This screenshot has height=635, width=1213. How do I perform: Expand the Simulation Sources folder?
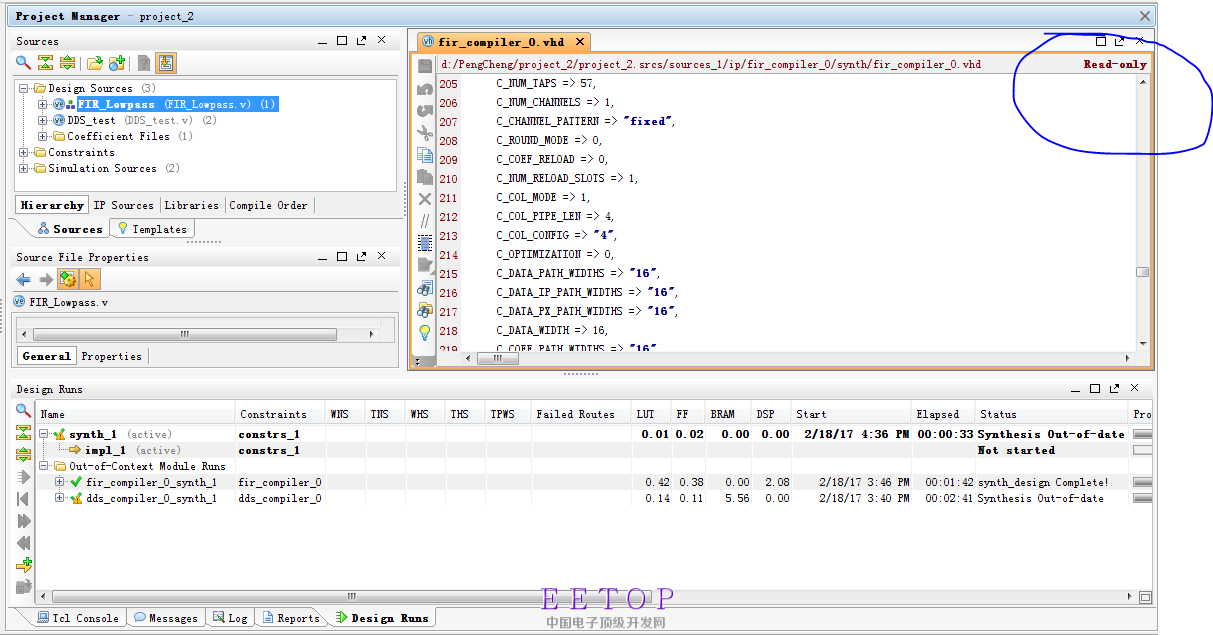click(24, 169)
